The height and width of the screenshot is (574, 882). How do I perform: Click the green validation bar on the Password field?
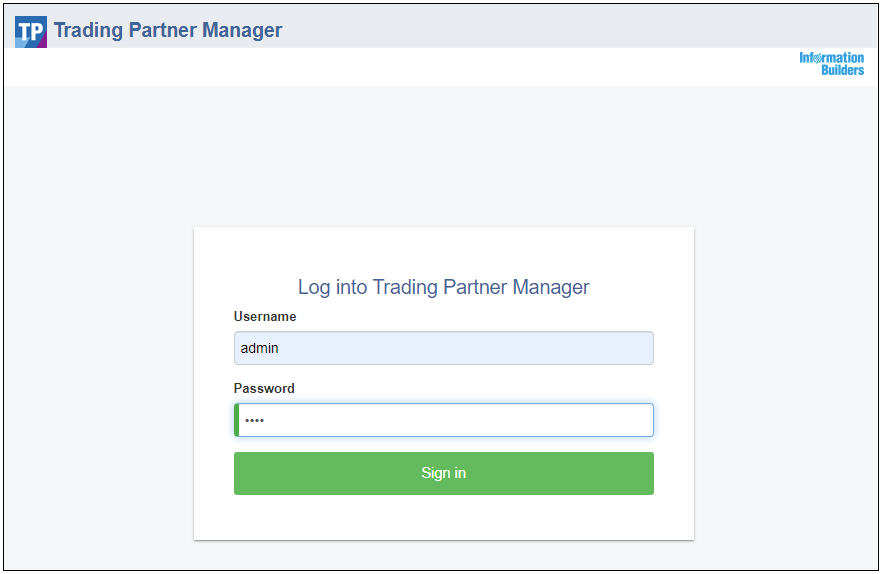[x=236, y=420]
